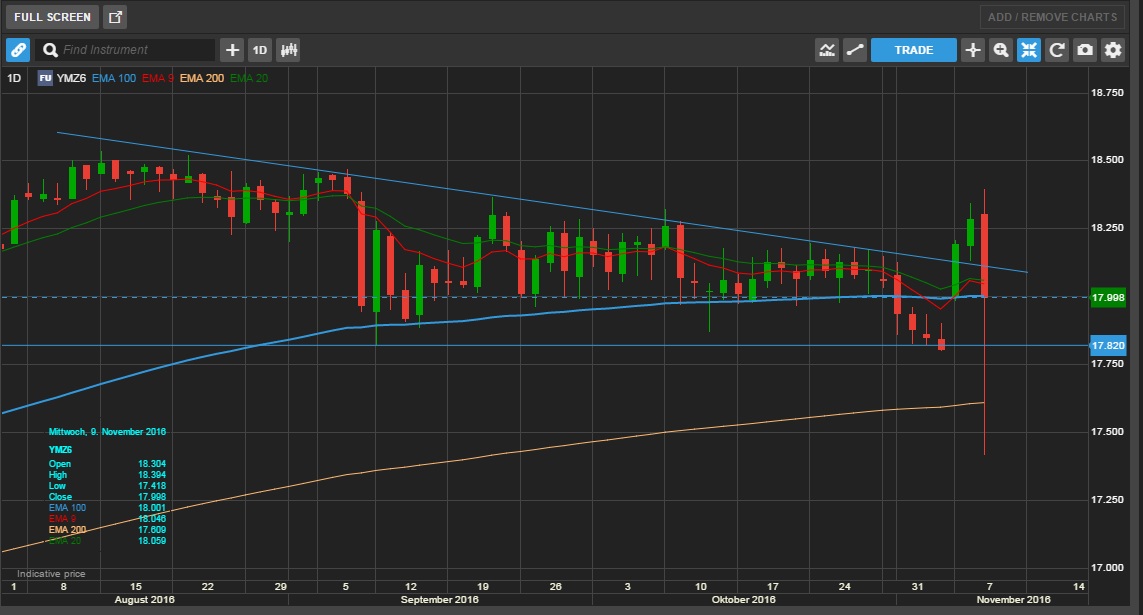Toggle the blue instrument link icon
This screenshot has width=1143, height=615.
click(x=17, y=49)
